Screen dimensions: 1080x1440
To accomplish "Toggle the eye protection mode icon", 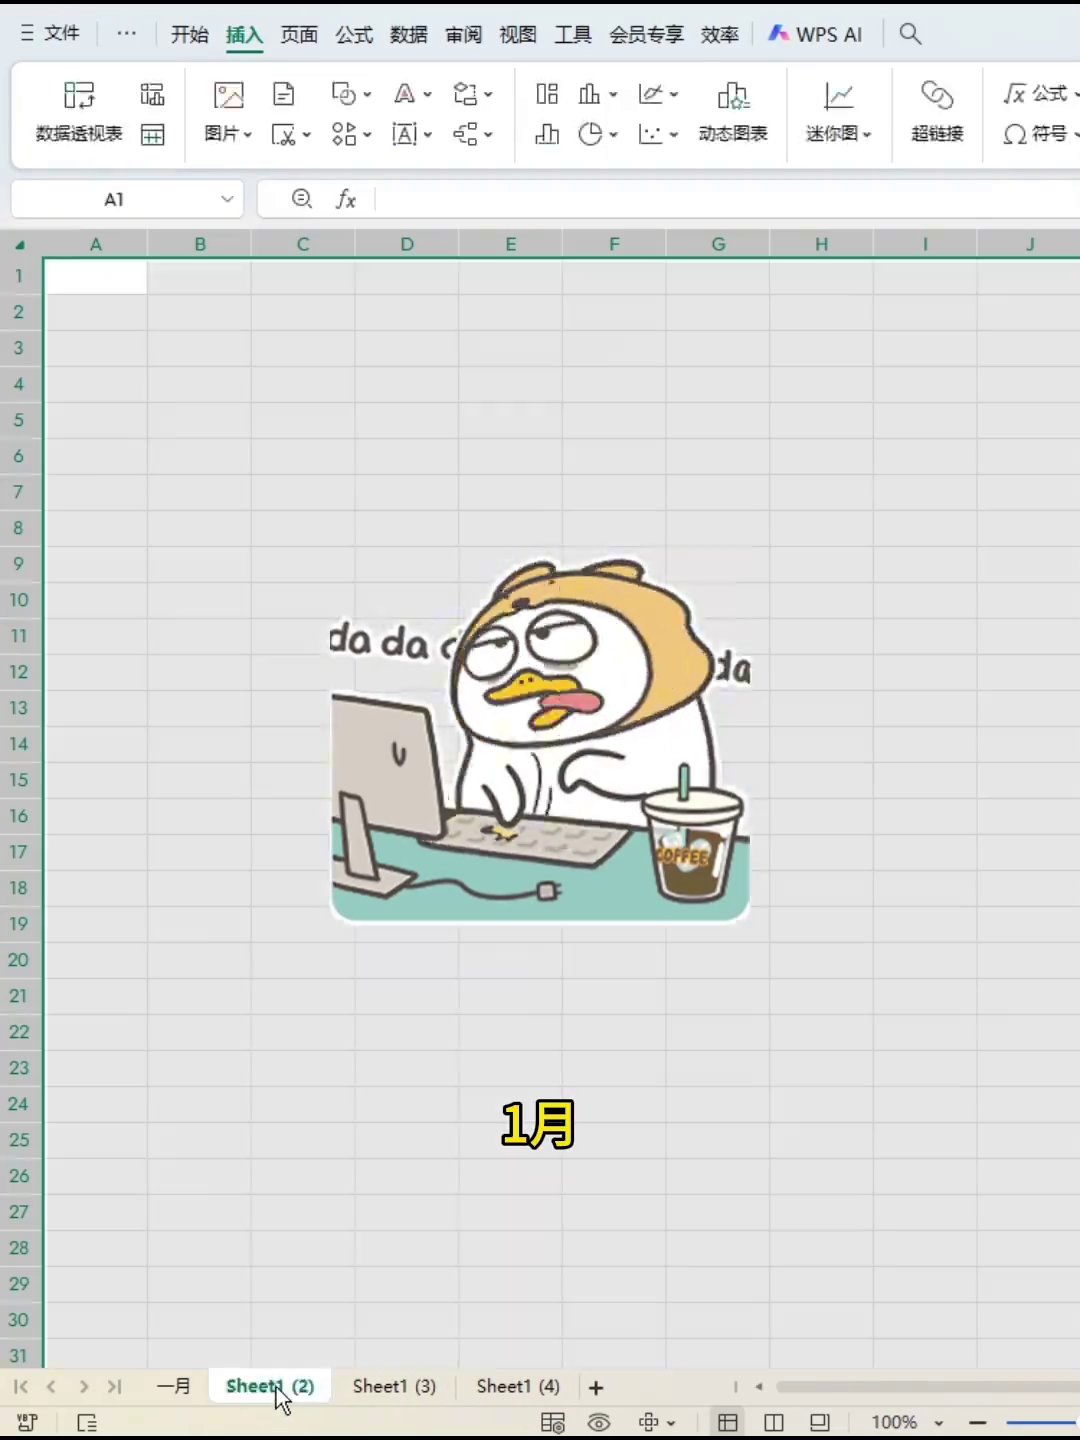I will [599, 1422].
